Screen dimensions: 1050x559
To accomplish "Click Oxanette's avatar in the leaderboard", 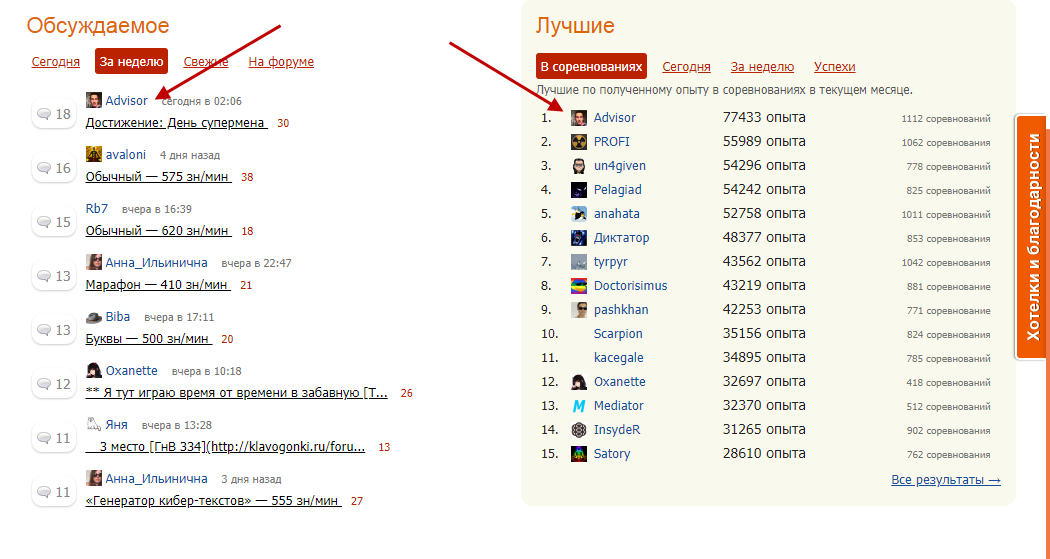I will [579, 382].
